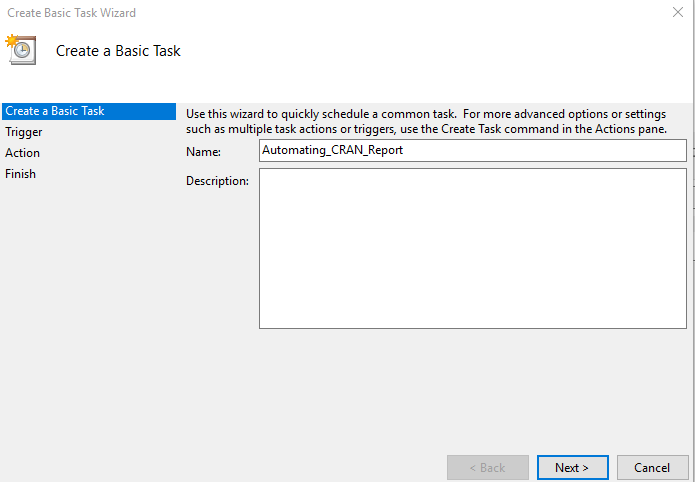This screenshot has height=482, width=695.
Task: Select the Finish step in sidebar
Action: [20, 174]
